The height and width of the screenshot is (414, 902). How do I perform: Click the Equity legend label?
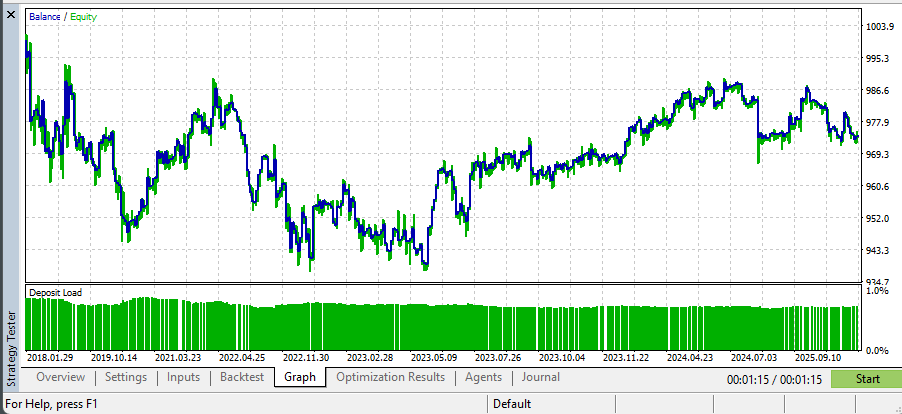(x=83, y=17)
